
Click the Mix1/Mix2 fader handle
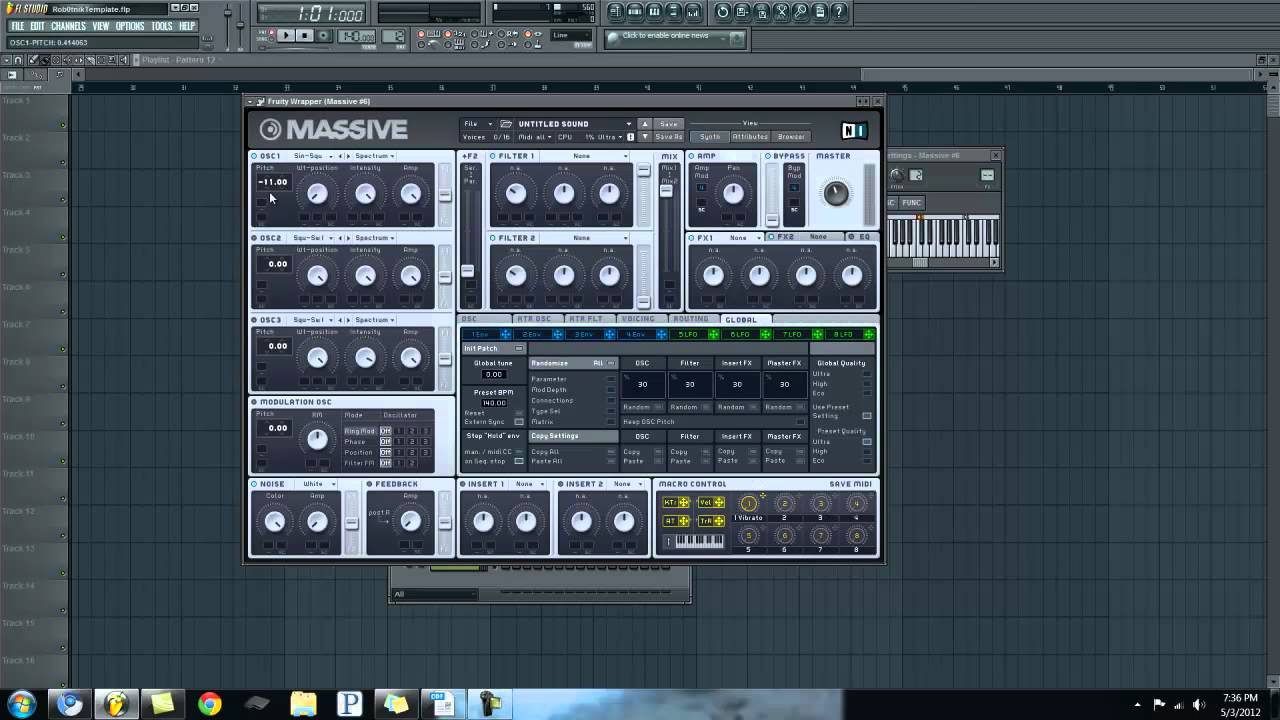(666, 190)
